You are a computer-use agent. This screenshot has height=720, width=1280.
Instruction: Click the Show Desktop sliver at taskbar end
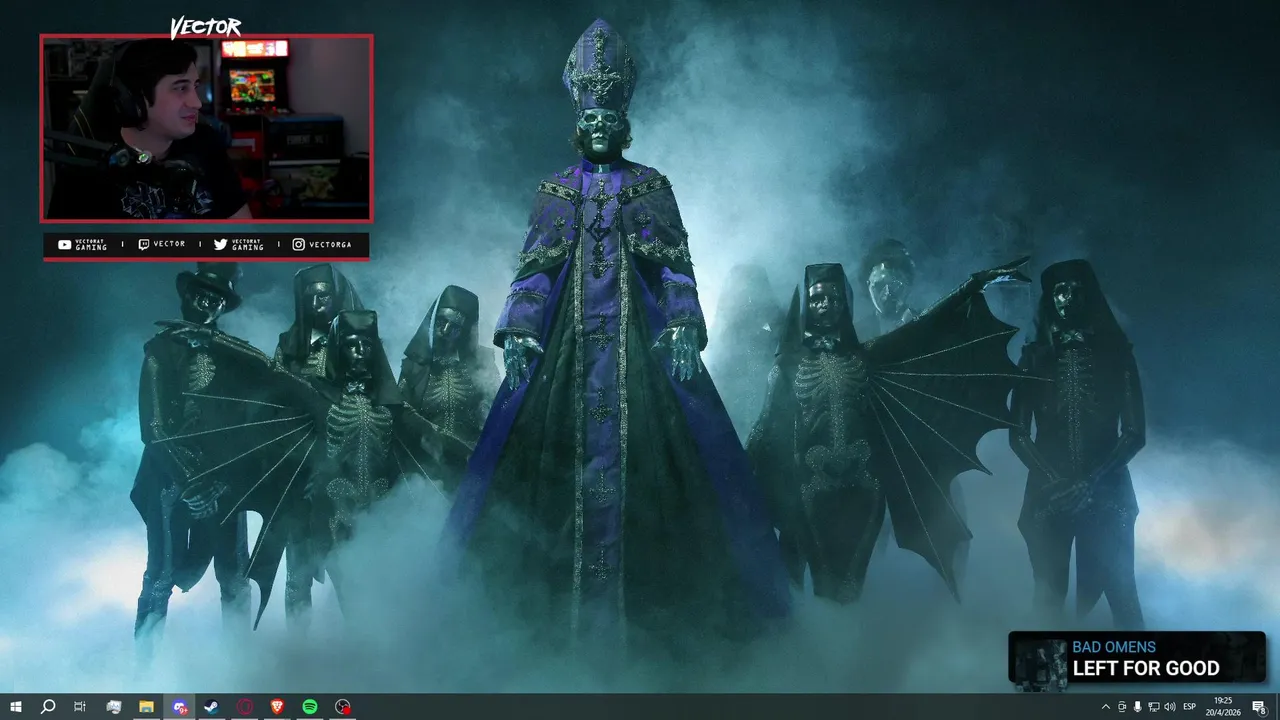pos(1277,707)
